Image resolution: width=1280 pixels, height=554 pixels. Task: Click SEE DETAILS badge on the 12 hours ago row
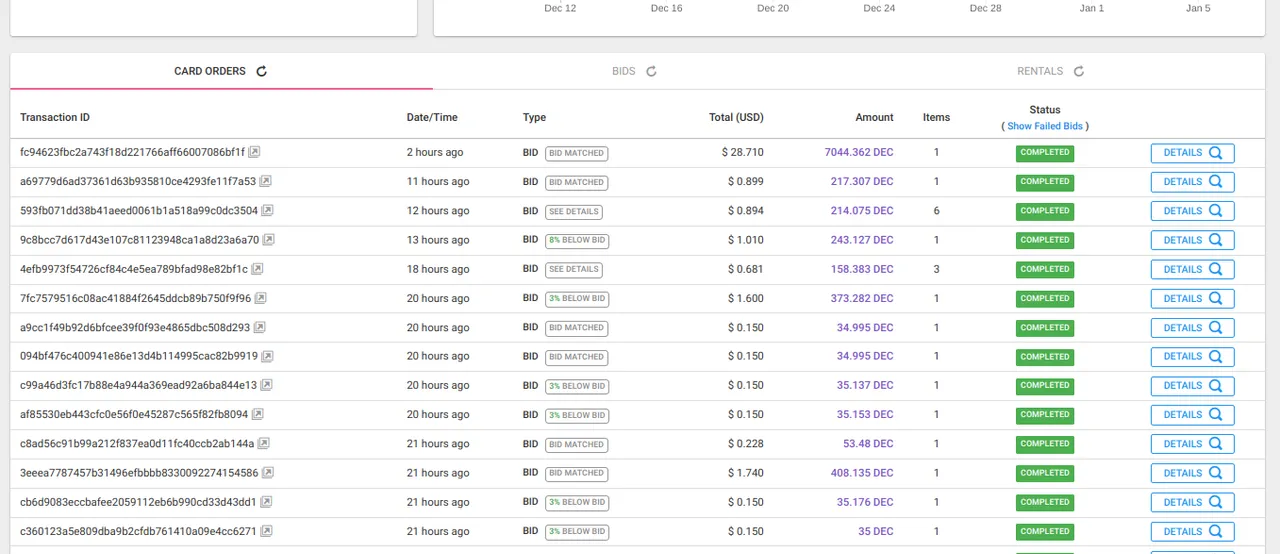click(x=574, y=211)
